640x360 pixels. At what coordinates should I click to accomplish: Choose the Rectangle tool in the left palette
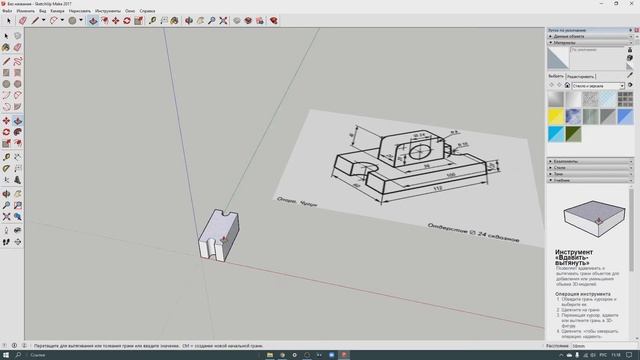(6, 73)
